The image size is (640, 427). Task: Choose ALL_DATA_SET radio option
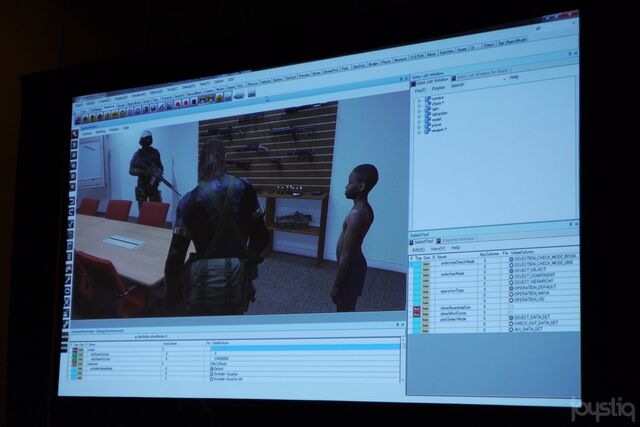click(511, 329)
